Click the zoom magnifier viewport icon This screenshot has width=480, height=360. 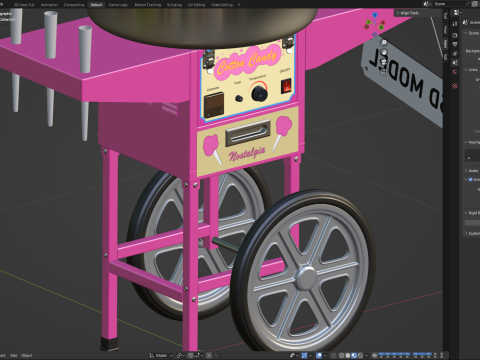(384, 42)
